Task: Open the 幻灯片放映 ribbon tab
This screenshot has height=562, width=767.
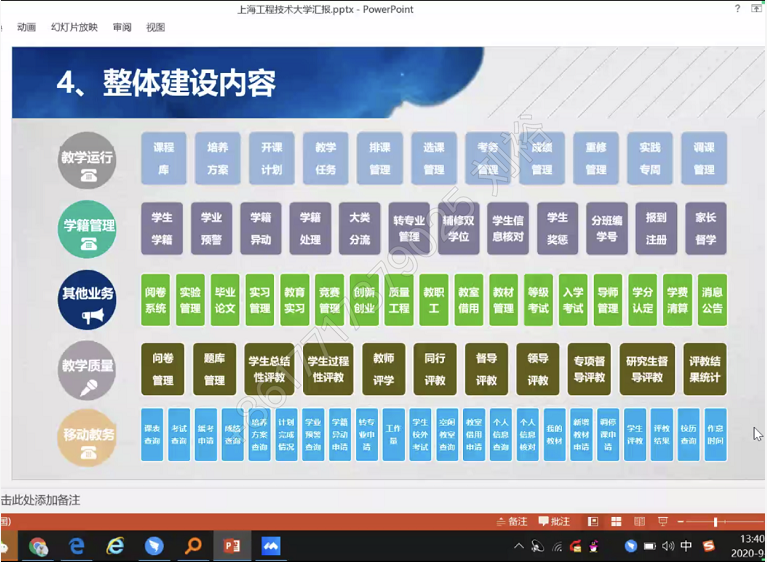Action: point(75,28)
